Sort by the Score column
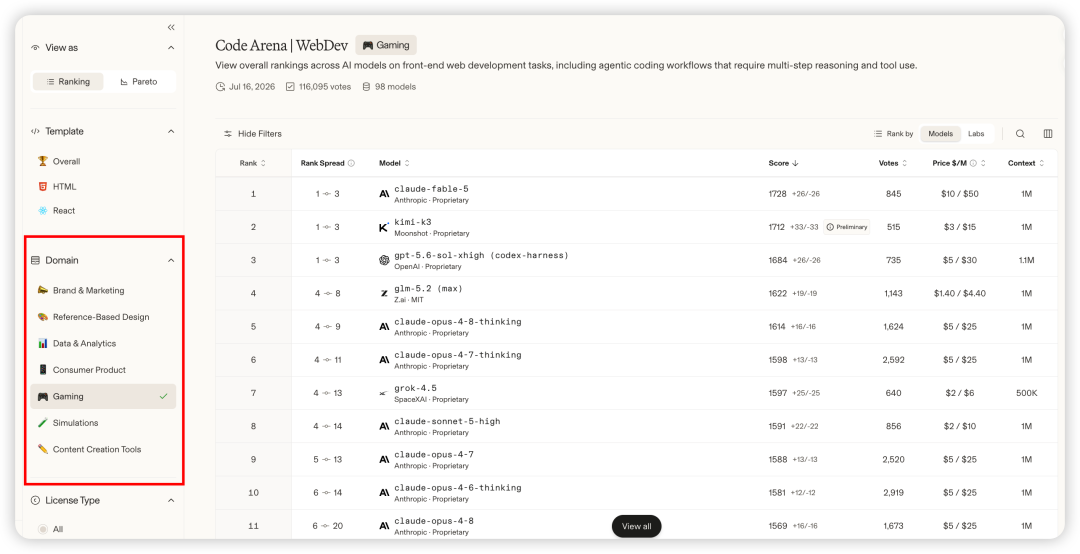1080x554 pixels. tap(783, 163)
